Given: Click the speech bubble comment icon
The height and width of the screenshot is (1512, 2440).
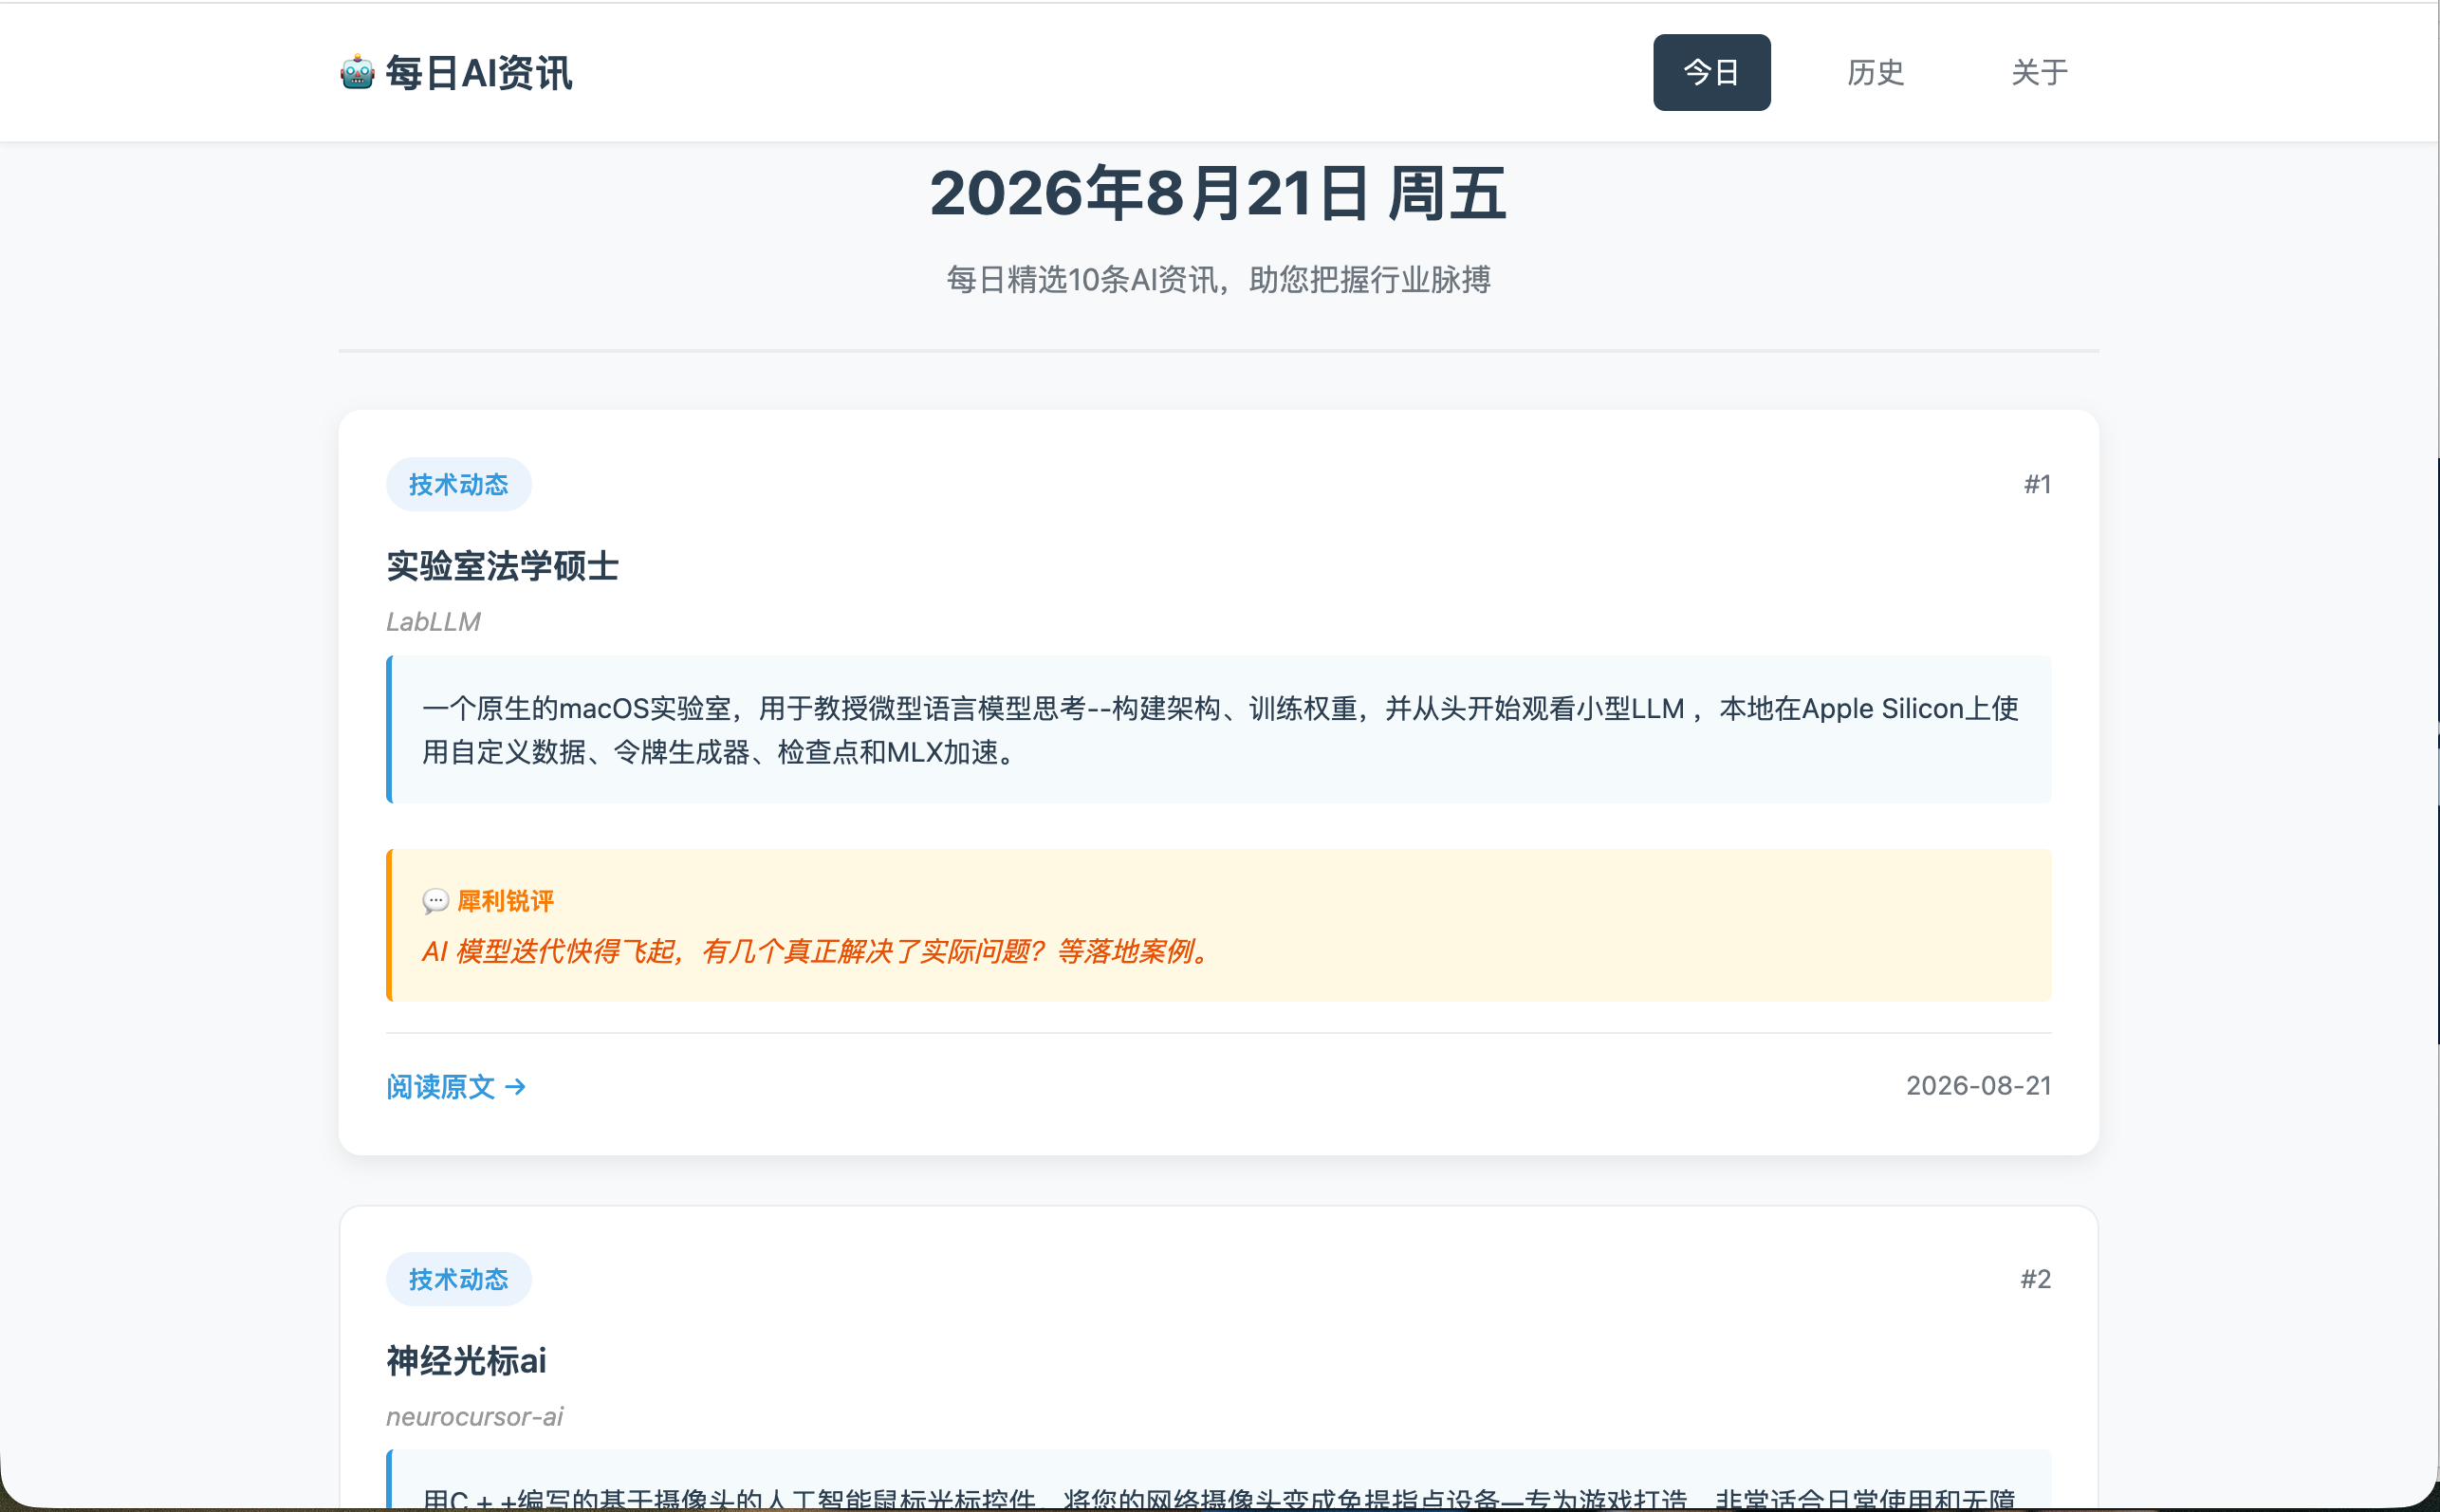Looking at the screenshot, I should (435, 901).
